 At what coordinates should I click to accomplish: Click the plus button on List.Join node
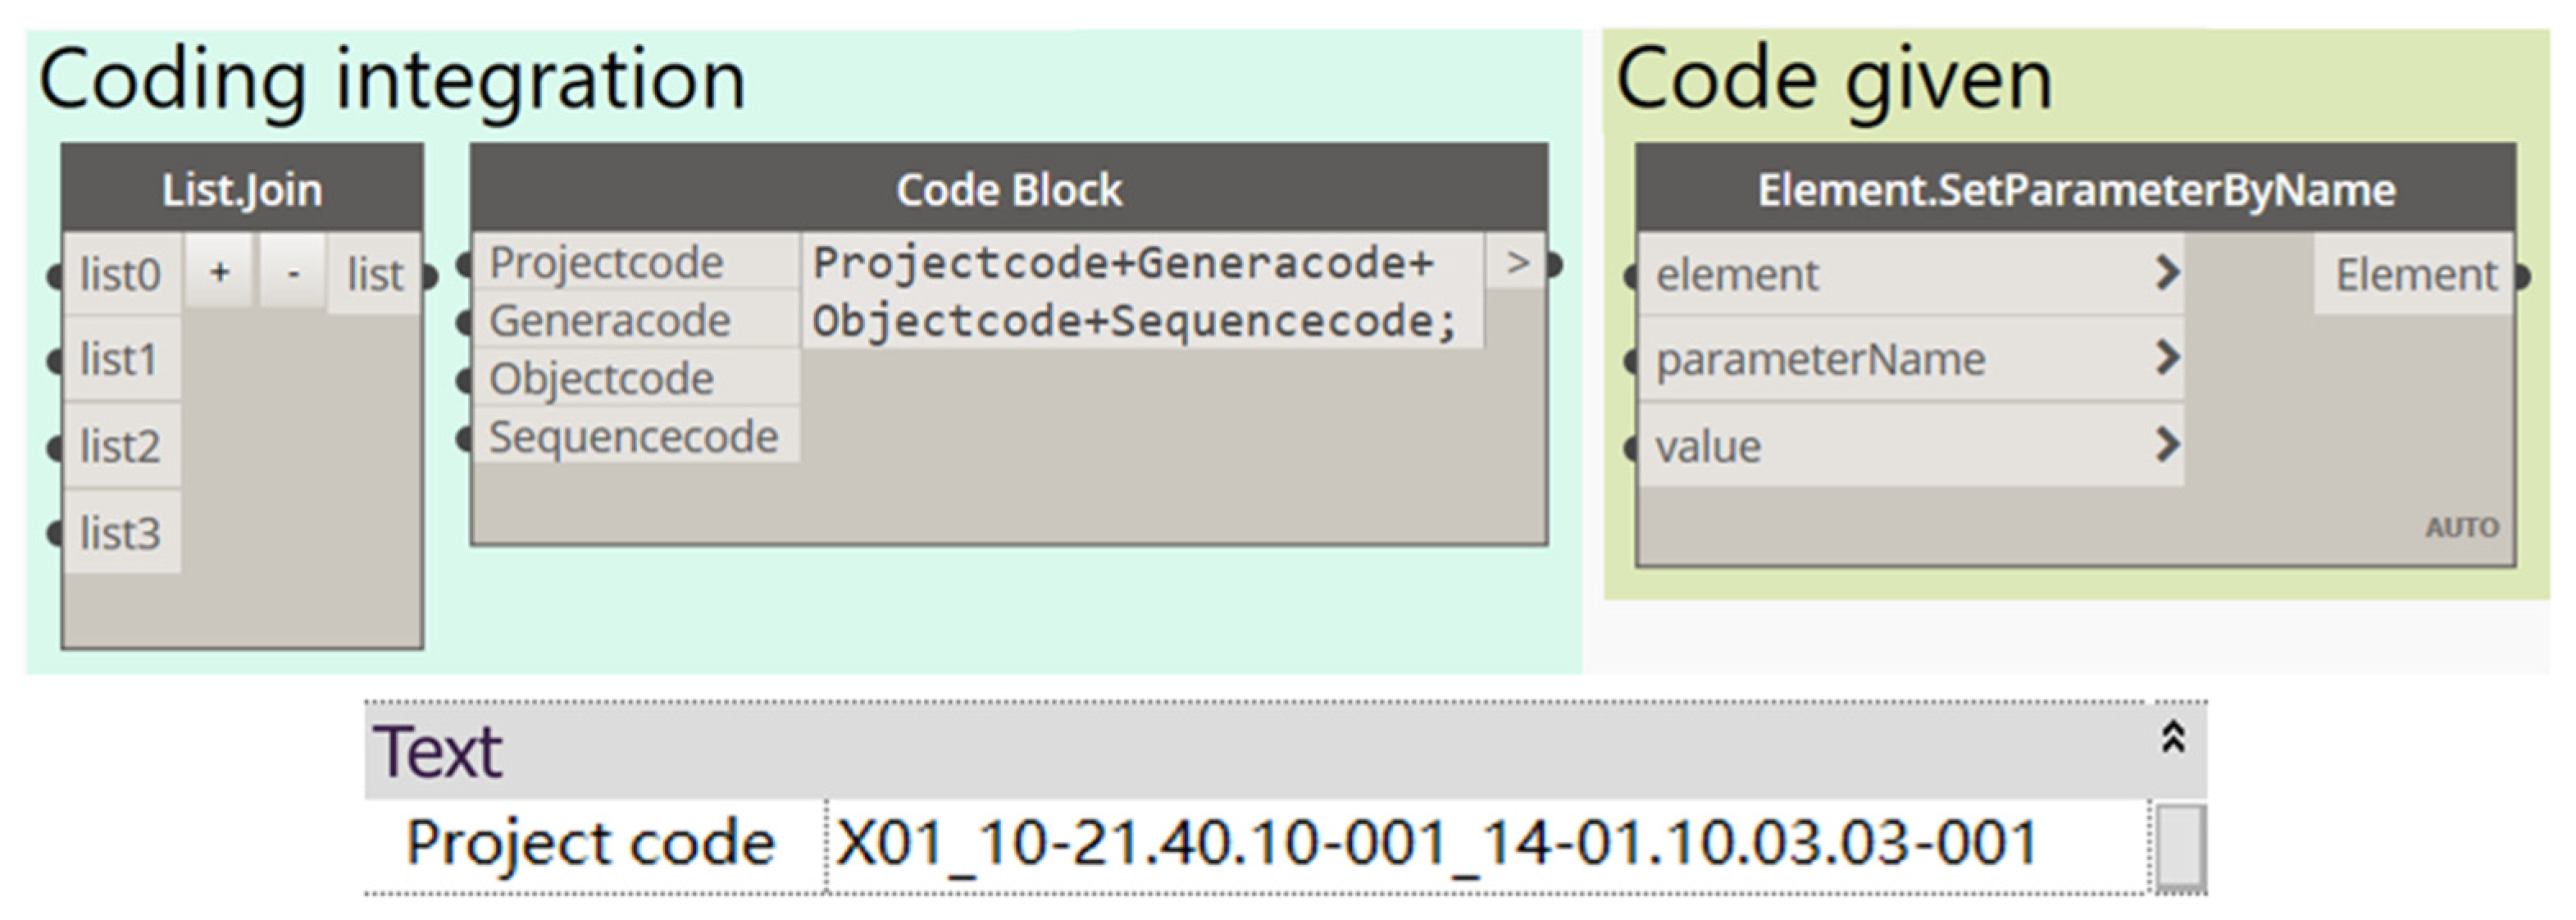219,272
